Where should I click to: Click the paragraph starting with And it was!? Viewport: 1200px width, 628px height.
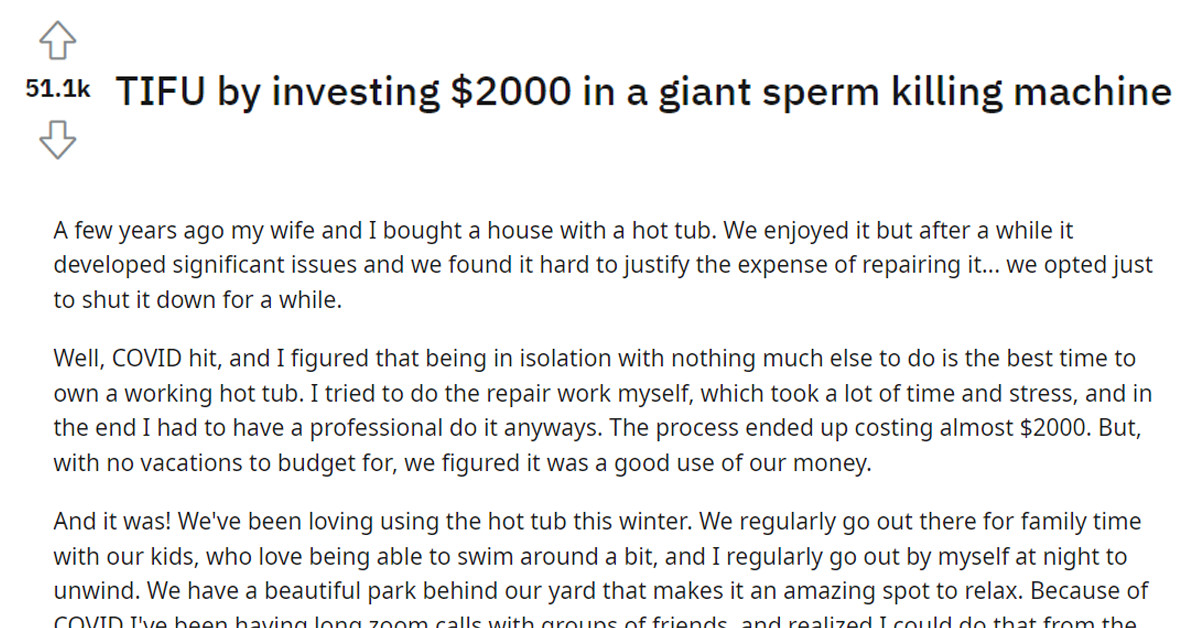pyautogui.click(x=600, y=555)
